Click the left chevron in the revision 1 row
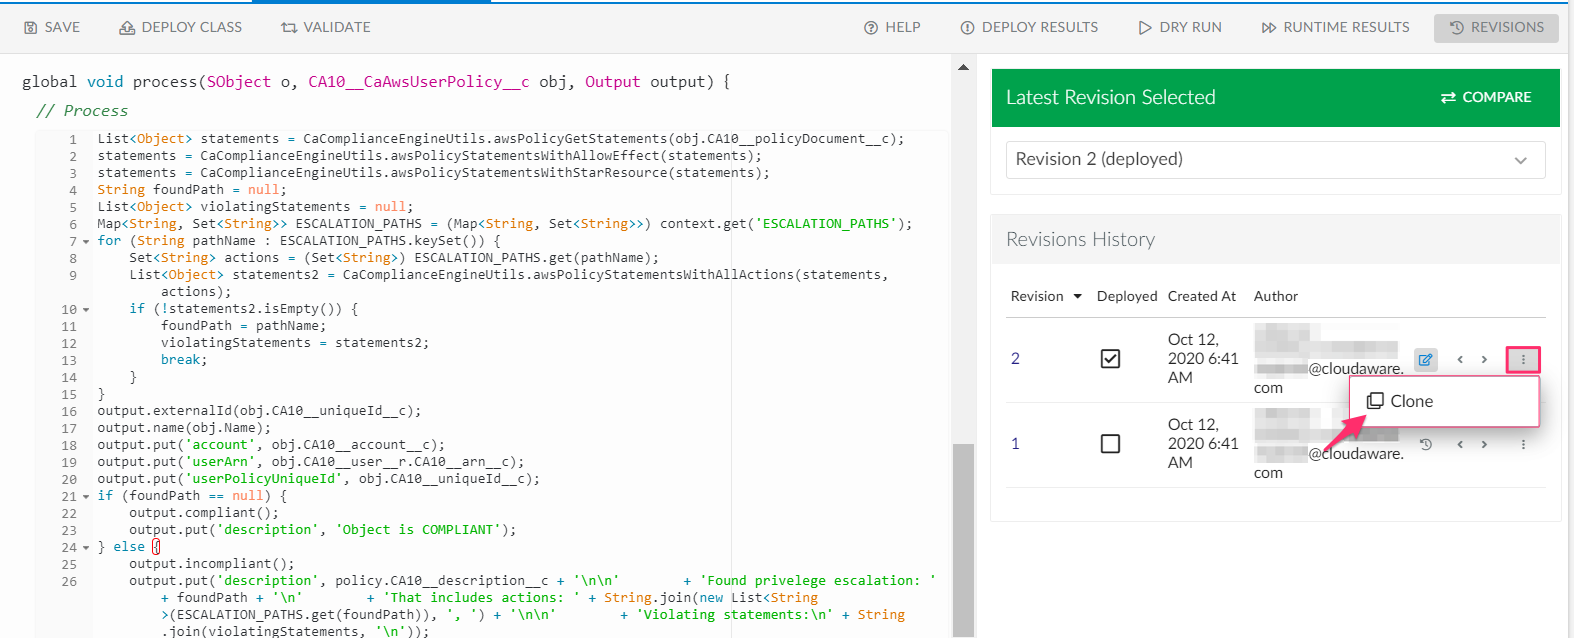This screenshot has height=638, width=1574. (x=1460, y=444)
